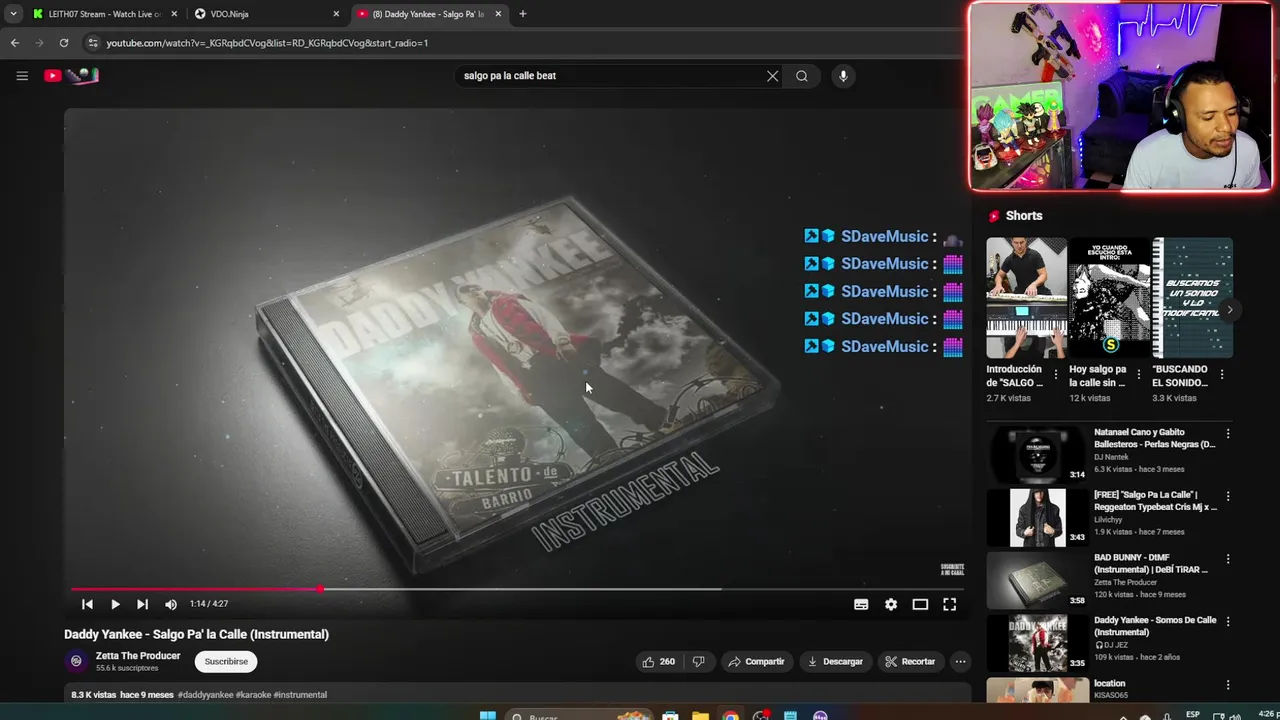
Task: Skip to next video in player
Action: tap(142, 604)
